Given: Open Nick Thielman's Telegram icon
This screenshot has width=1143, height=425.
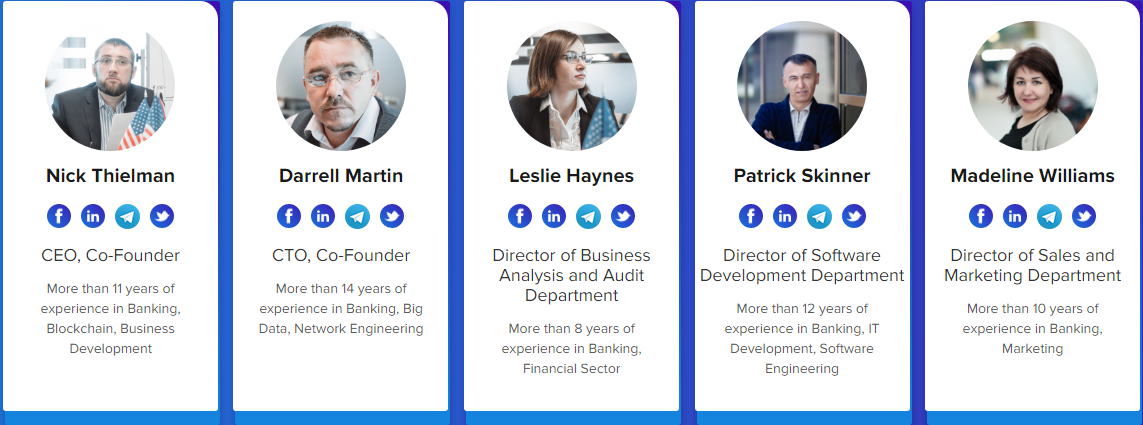Looking at the screenshot, I should click(x=127, y=216).
